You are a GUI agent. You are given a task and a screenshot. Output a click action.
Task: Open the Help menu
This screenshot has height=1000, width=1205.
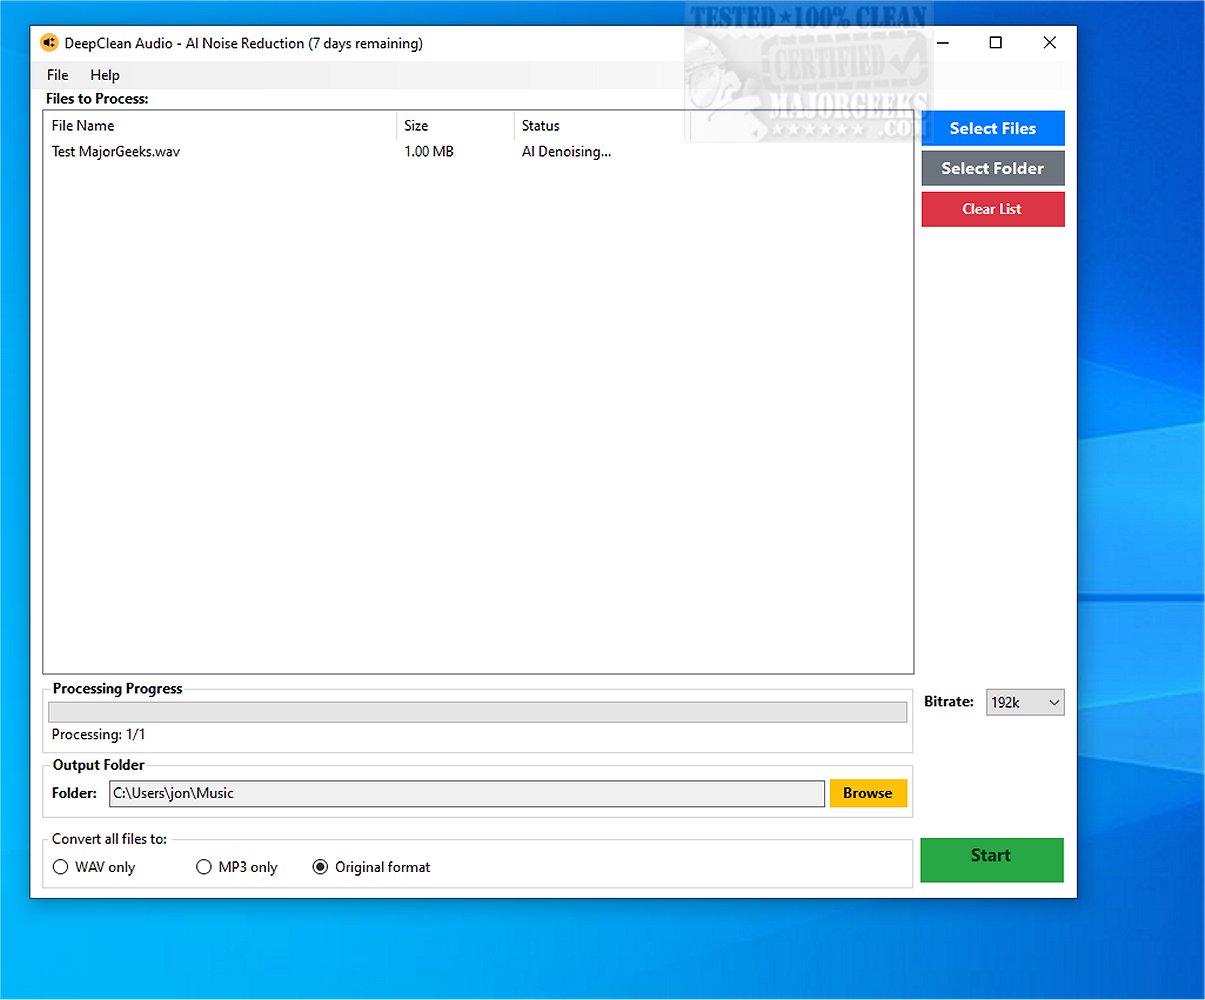(105, 75)
